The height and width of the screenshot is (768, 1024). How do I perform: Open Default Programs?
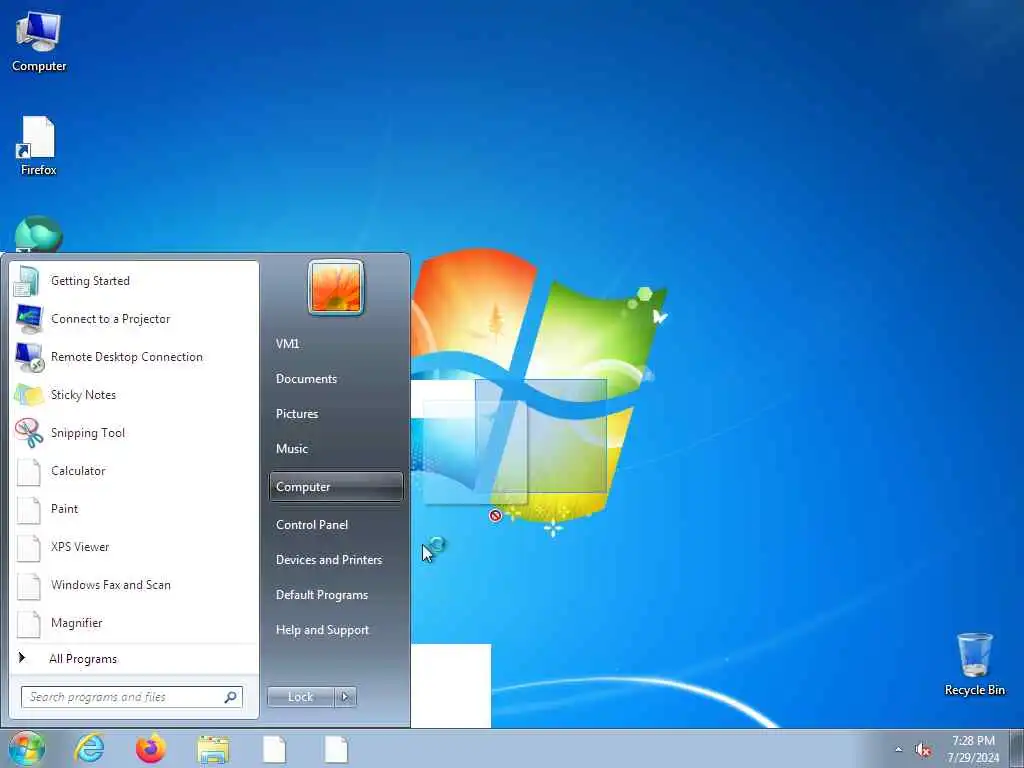click(x=321, y=595)
